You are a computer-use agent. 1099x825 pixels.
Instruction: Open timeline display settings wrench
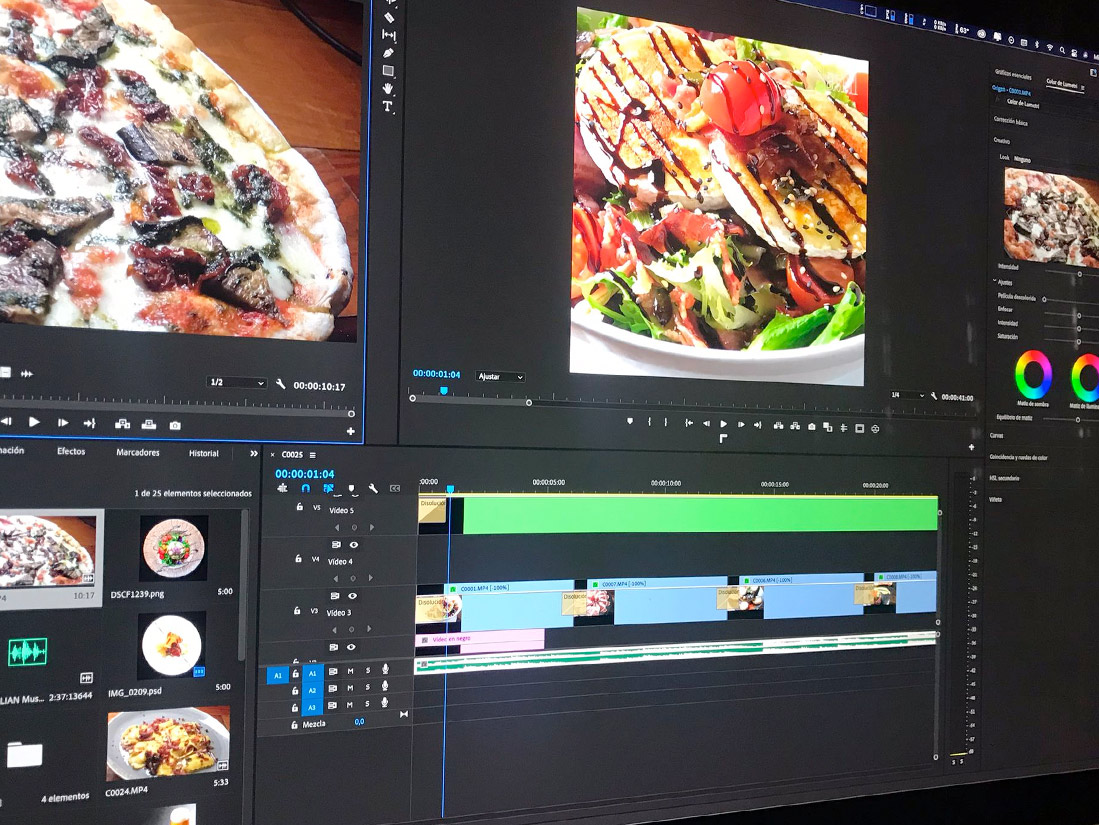[373, 489]
